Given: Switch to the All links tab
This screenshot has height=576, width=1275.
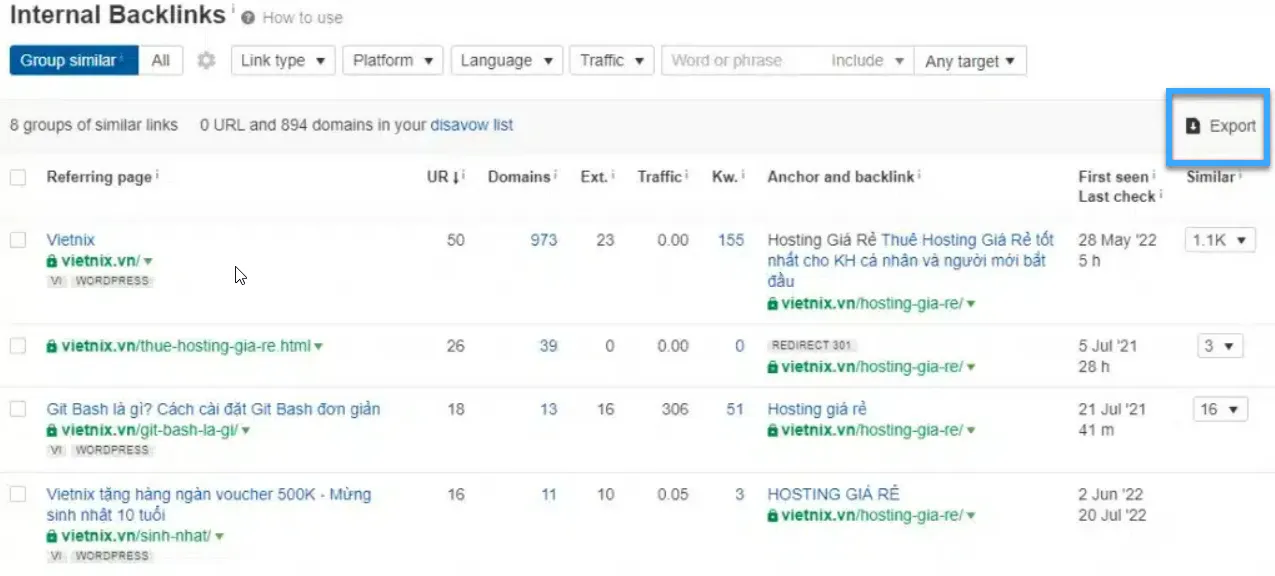Looking at the screenshot, I should tap(160, 61).
